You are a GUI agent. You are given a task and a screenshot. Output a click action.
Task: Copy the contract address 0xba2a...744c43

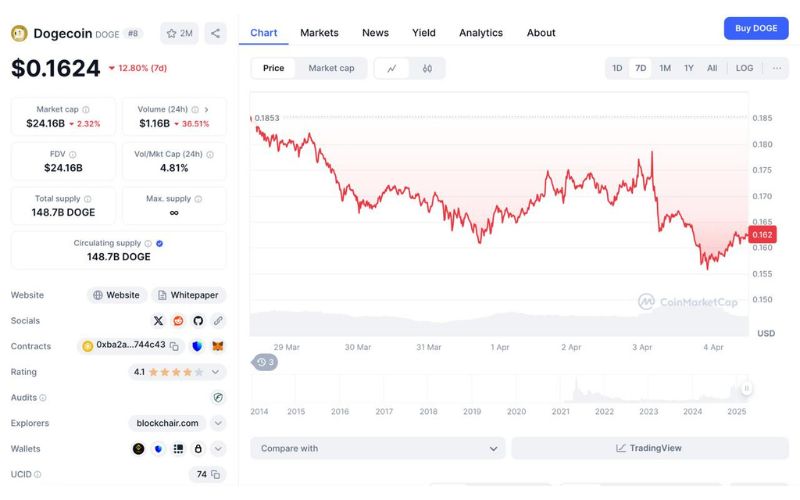tap(174, 346)
